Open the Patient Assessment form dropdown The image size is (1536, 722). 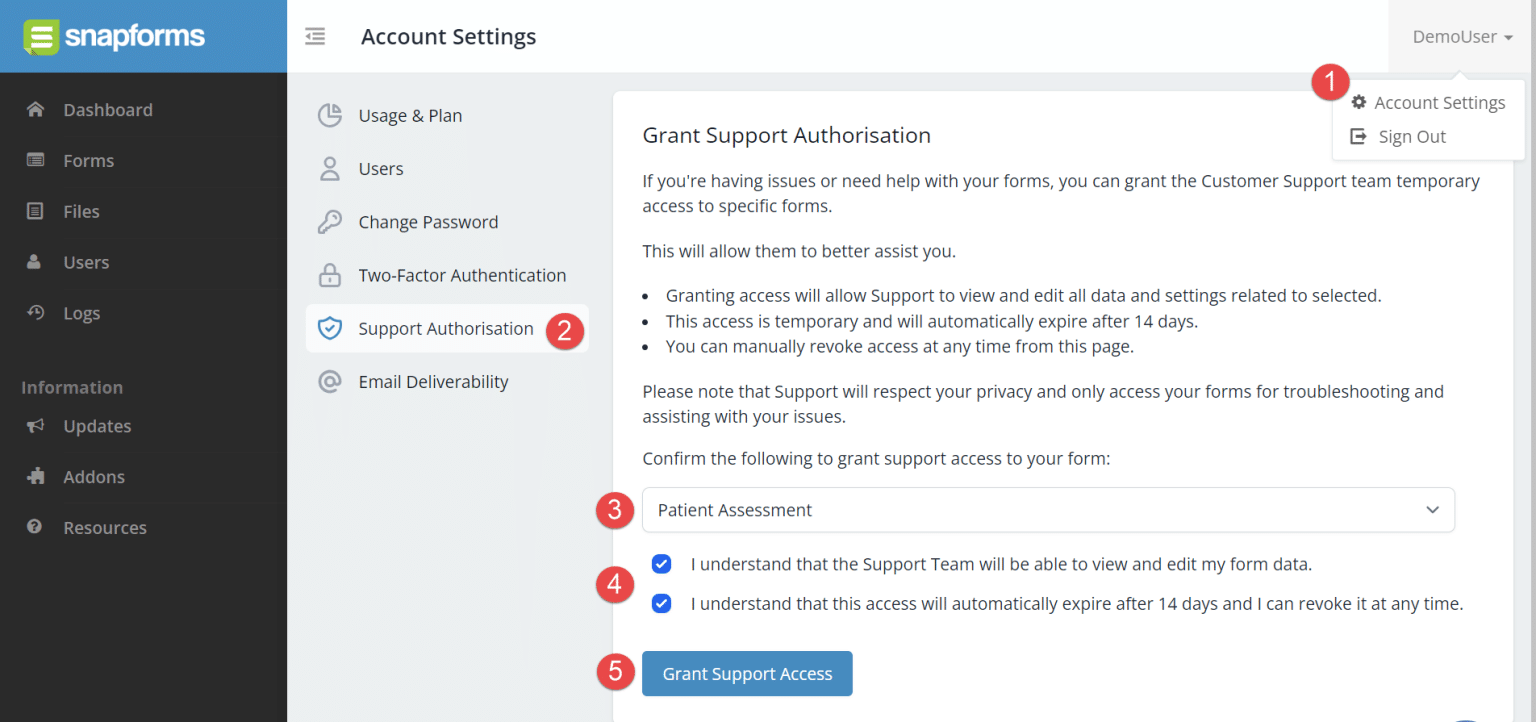1048,510
